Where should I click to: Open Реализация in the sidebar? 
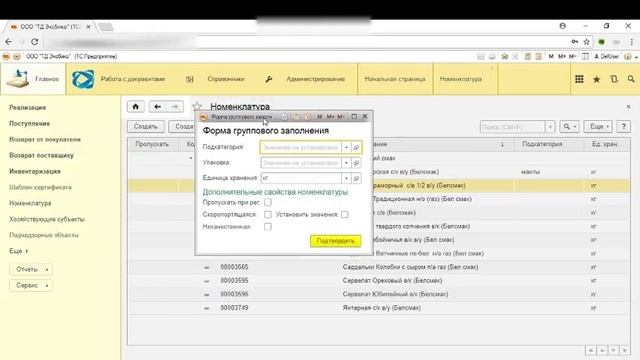(x=27, y=108)
